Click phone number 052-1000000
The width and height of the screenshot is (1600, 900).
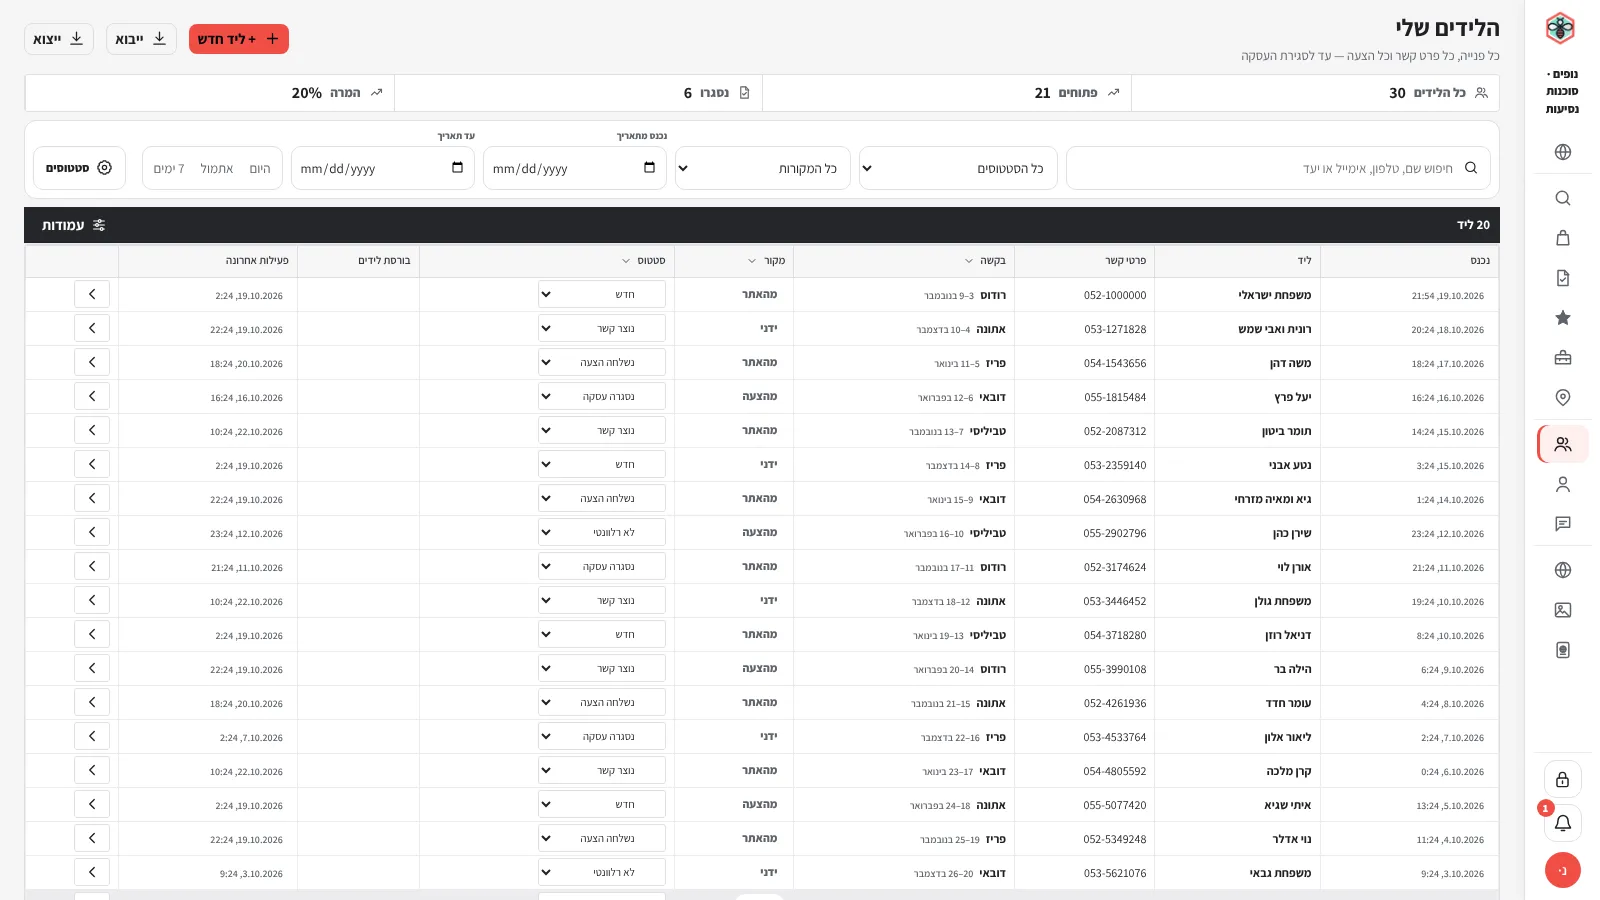pos(1115,295)
